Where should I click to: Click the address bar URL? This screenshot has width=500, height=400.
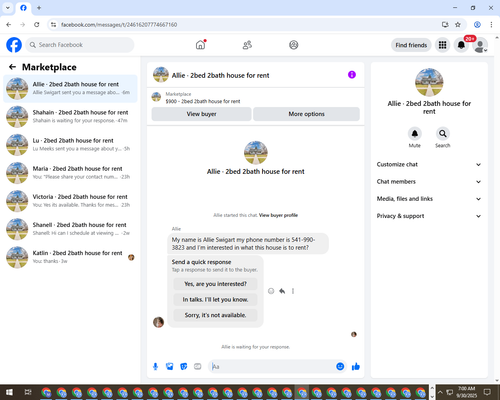tap(119, 25)
